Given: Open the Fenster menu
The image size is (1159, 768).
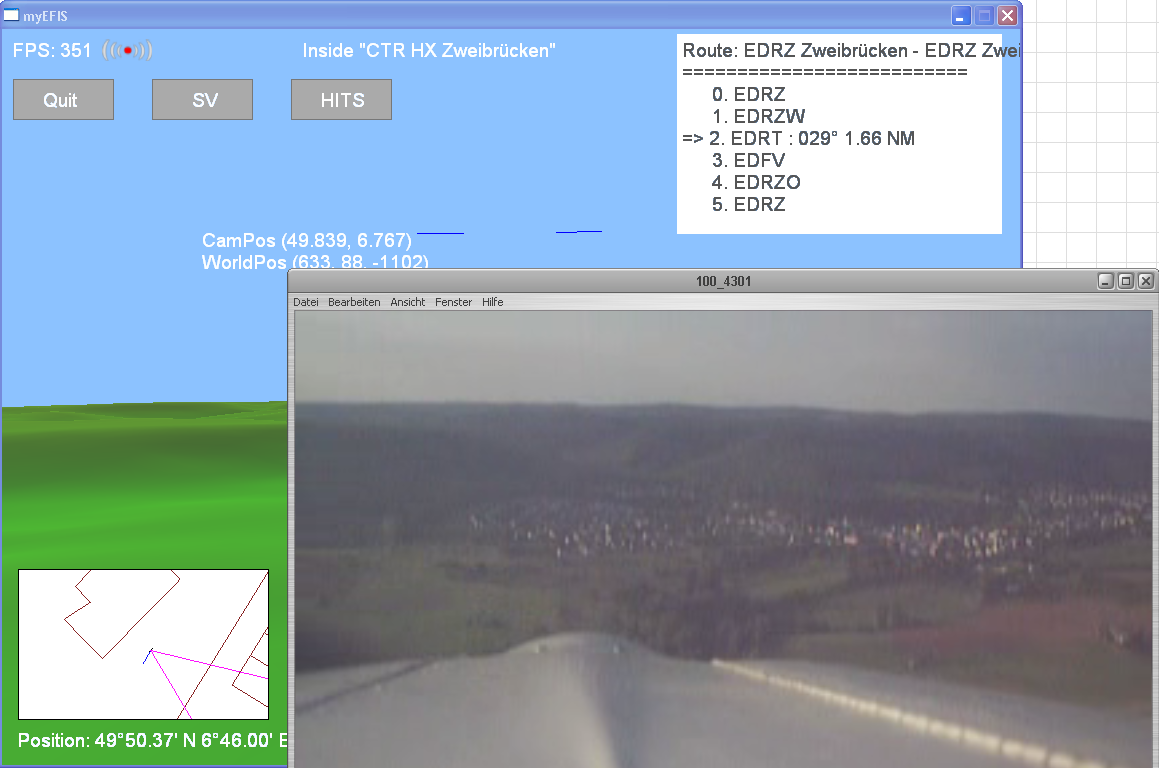Looking at the screenshot, I should pyautogui.click(x=453, y=302).
